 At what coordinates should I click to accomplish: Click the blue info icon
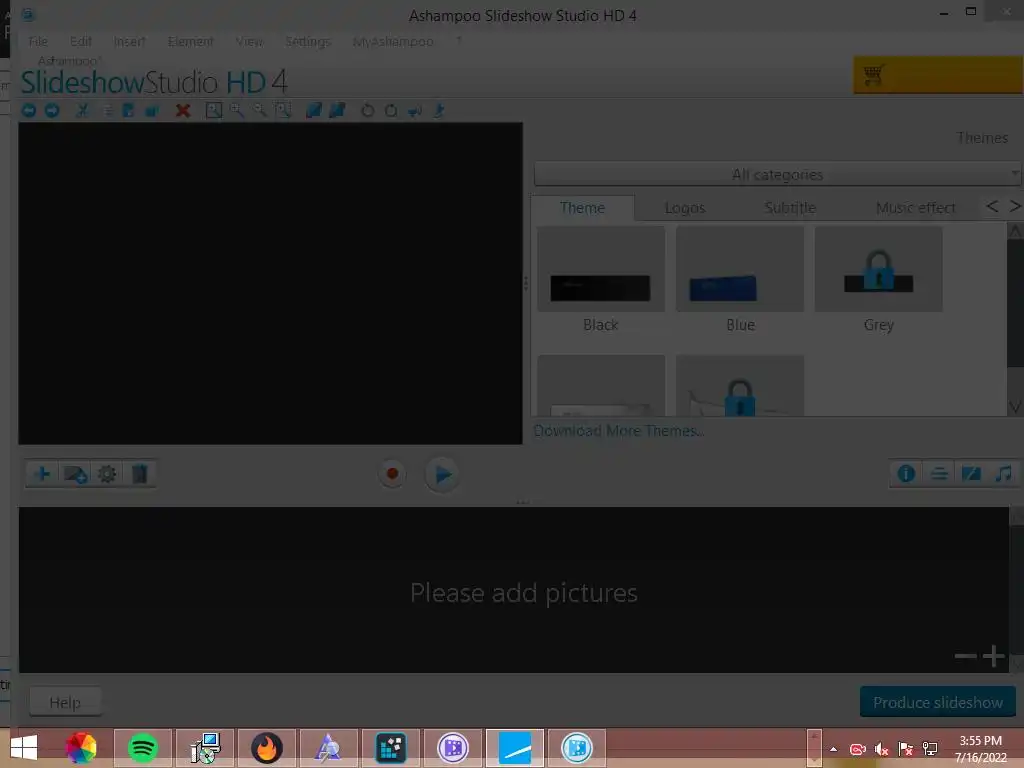click(x=906, y=473)
